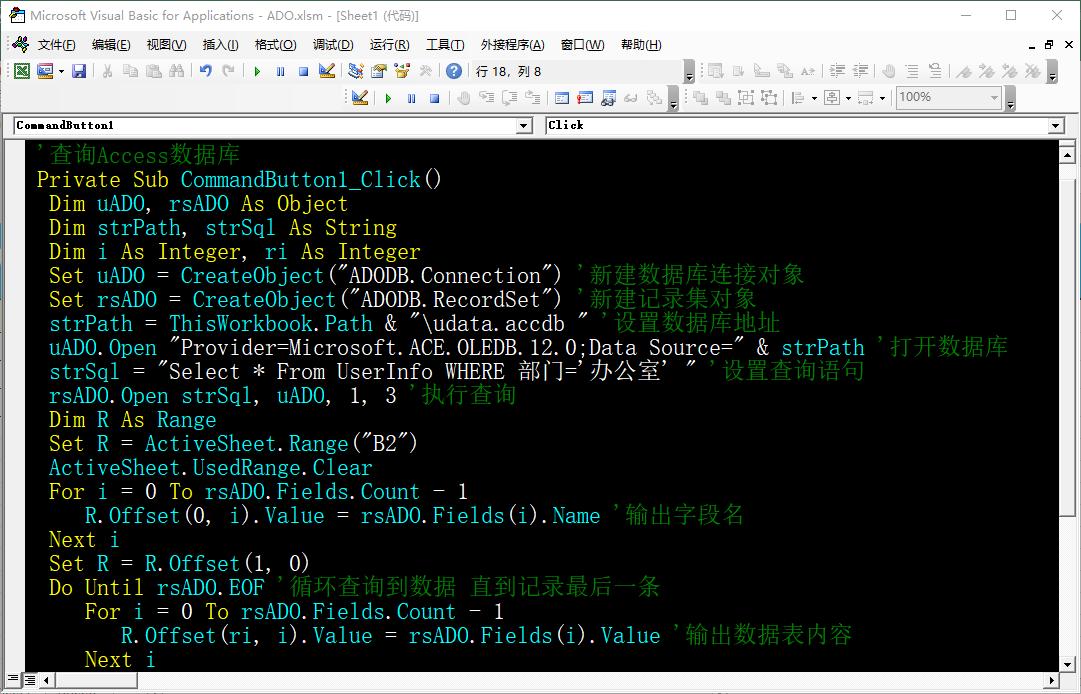Click the Step Over icon
The image size is (1081, 694).
pyautogui.click(x=509, y=98)
